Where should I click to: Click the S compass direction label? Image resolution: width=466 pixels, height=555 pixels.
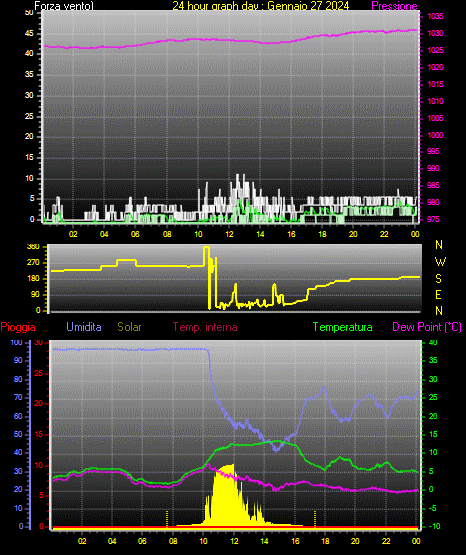point(438,279)
